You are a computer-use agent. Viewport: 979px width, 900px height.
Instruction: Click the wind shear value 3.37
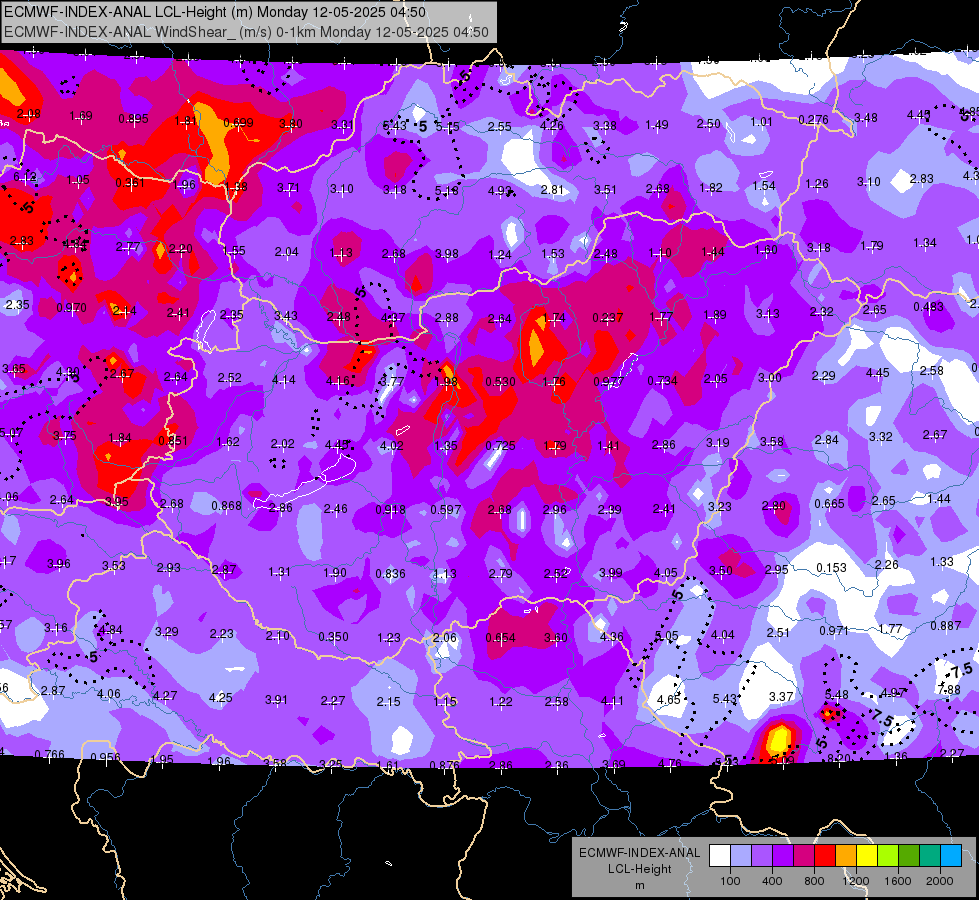pyautogui.click(x=781, y=696)
